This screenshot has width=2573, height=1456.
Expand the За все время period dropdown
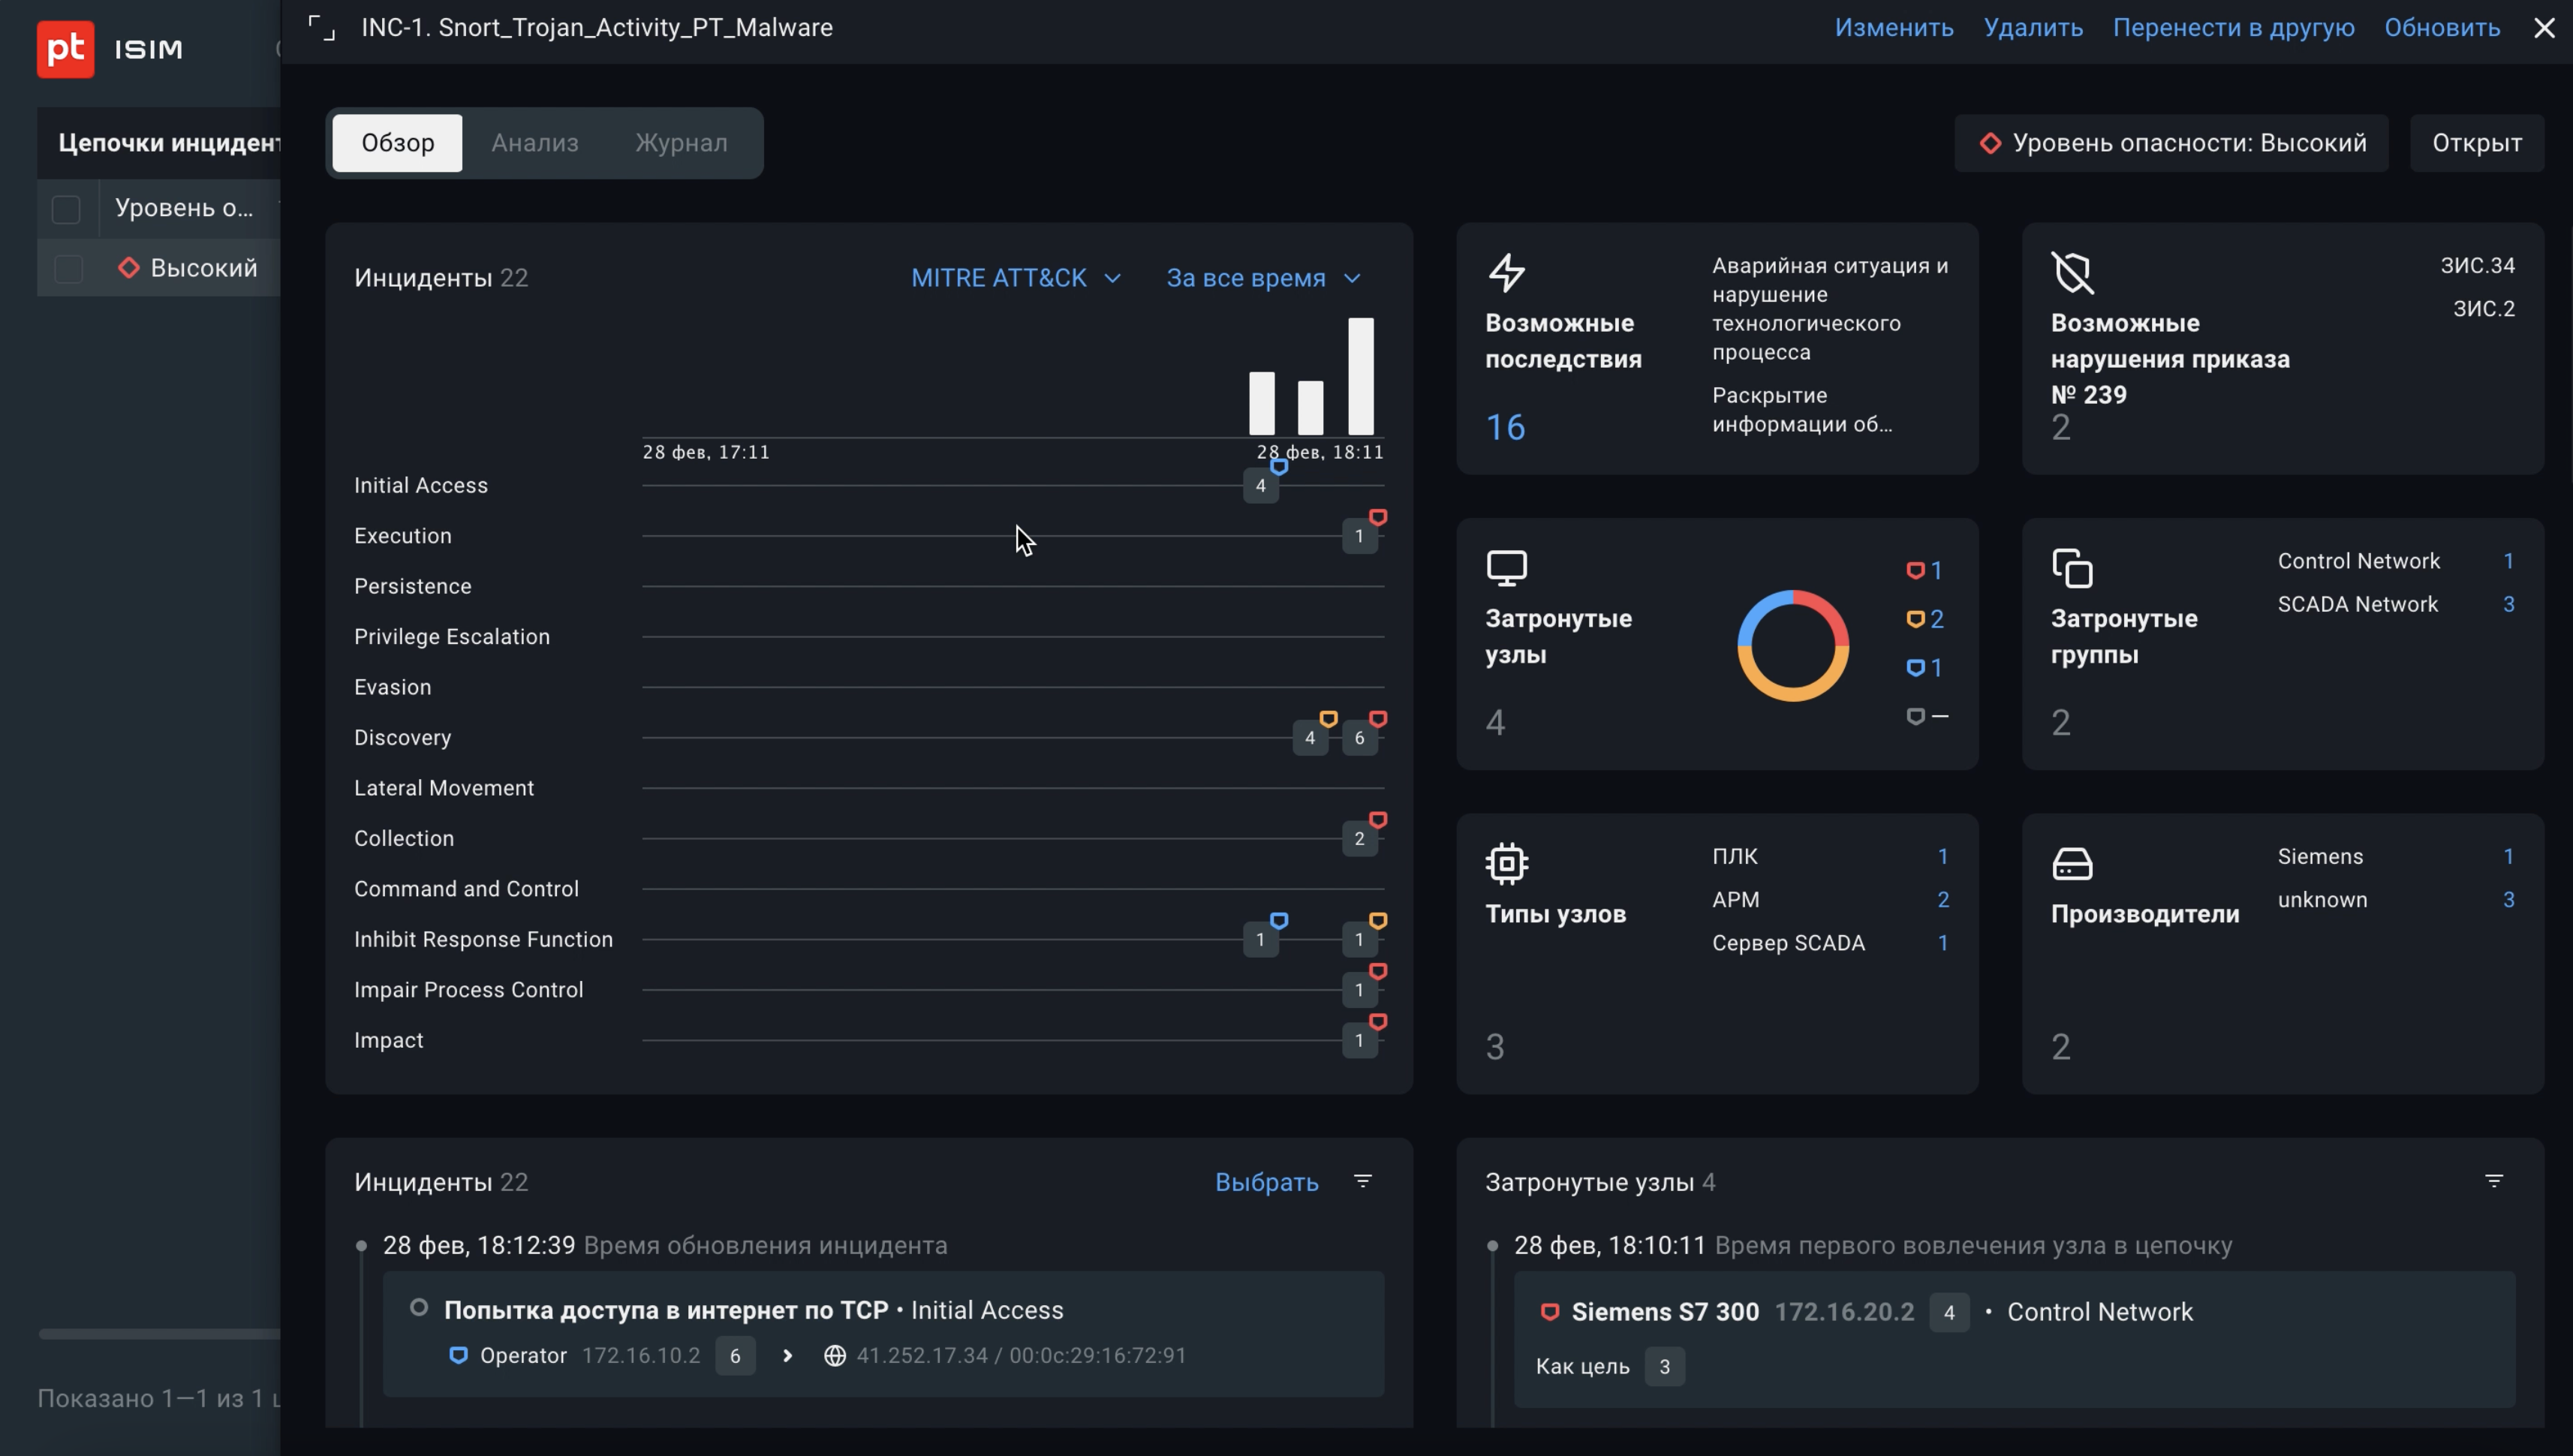(x=1263, y=278)
